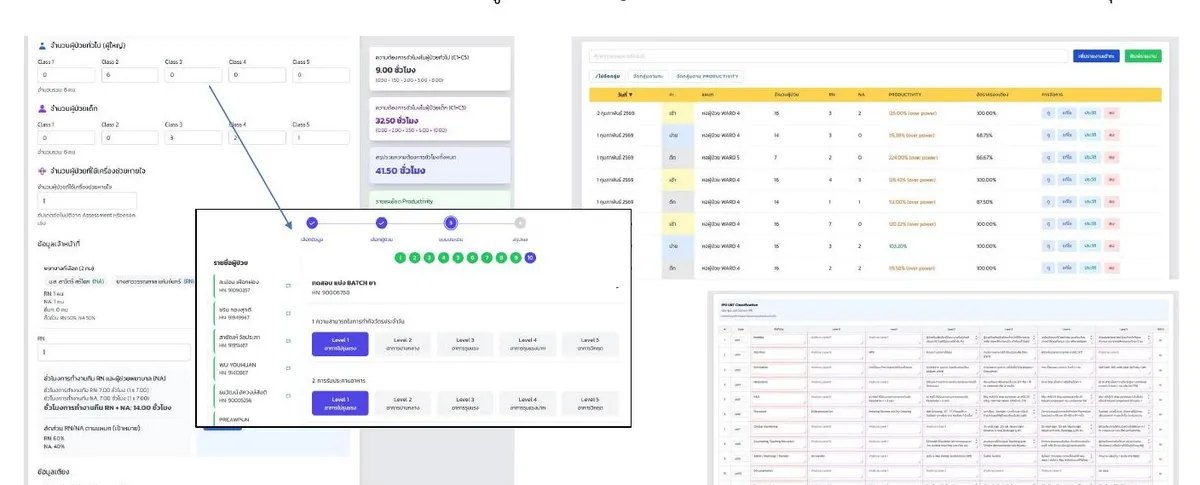Click the PRODUCTIVITY column header
The height and width of the screenshot is (485, 1200).
point(905,95)
